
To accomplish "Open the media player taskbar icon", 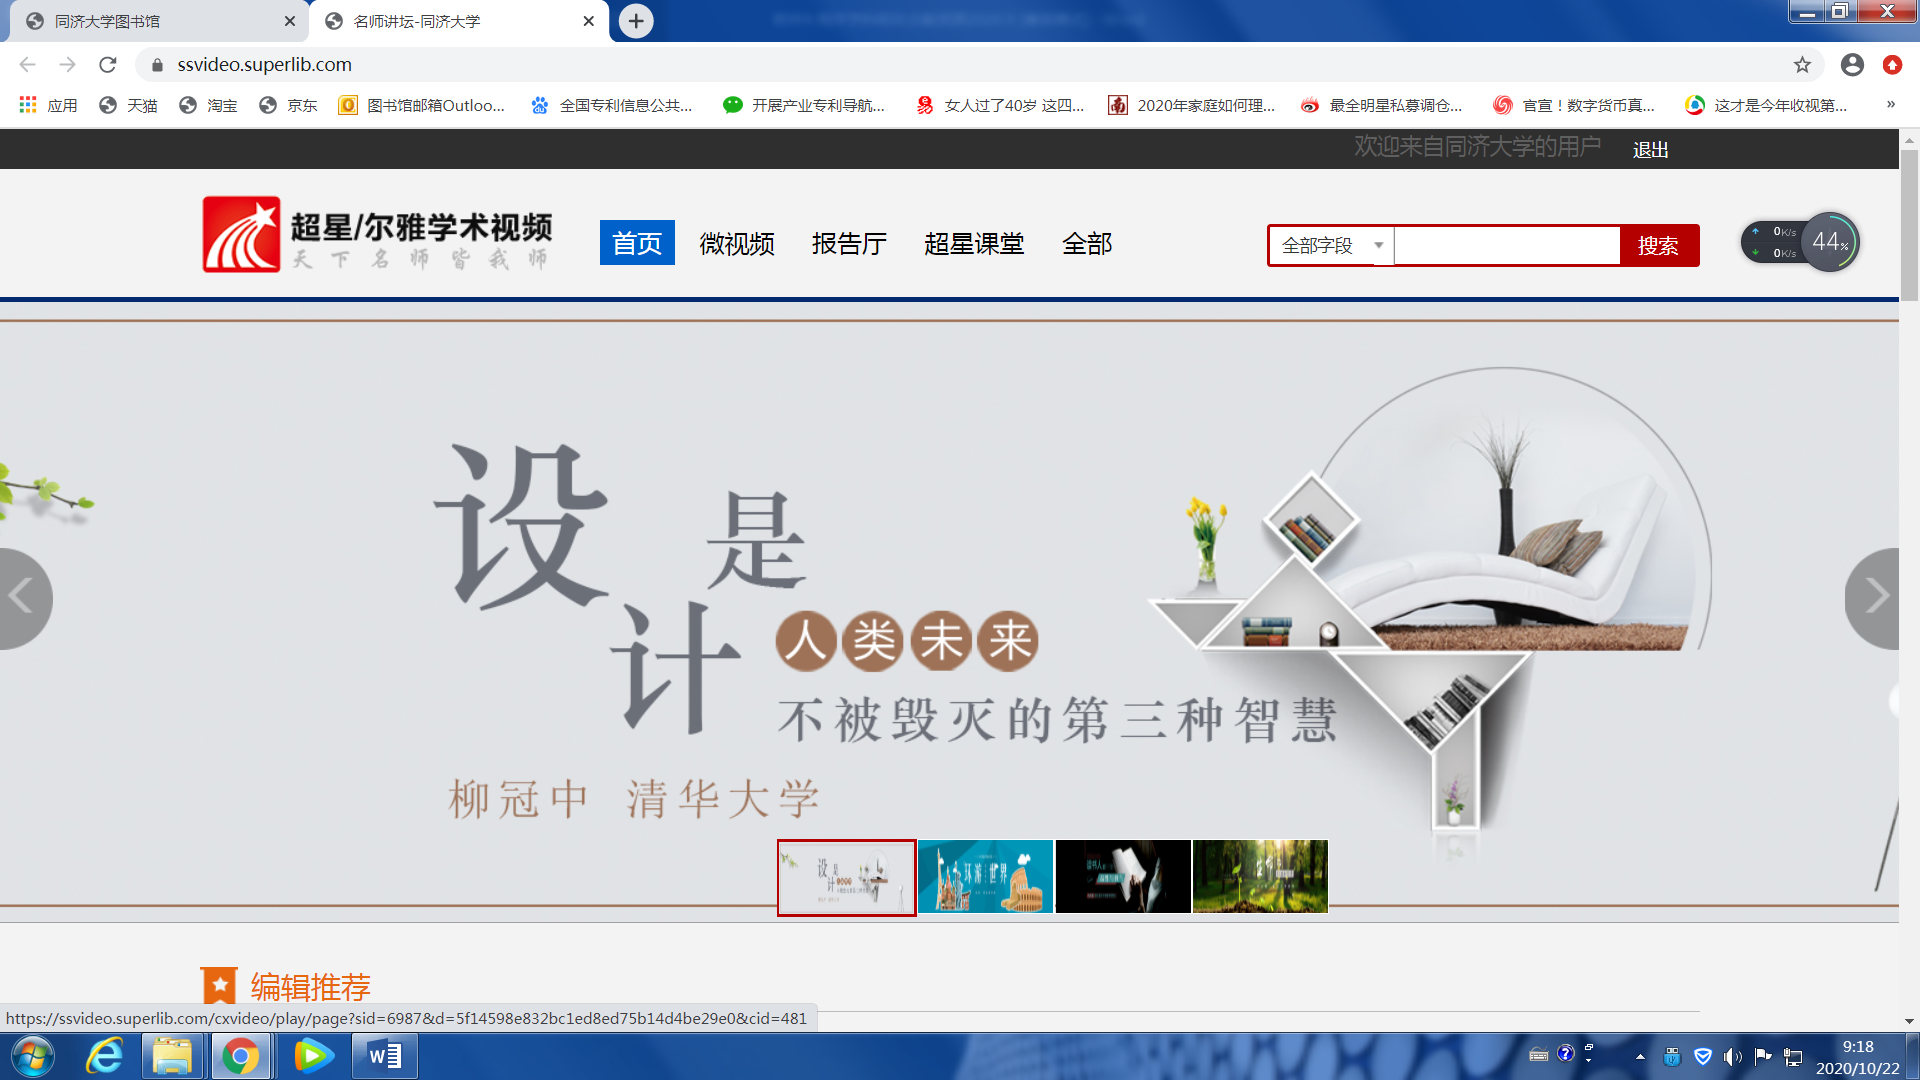I will [313, 1056].
